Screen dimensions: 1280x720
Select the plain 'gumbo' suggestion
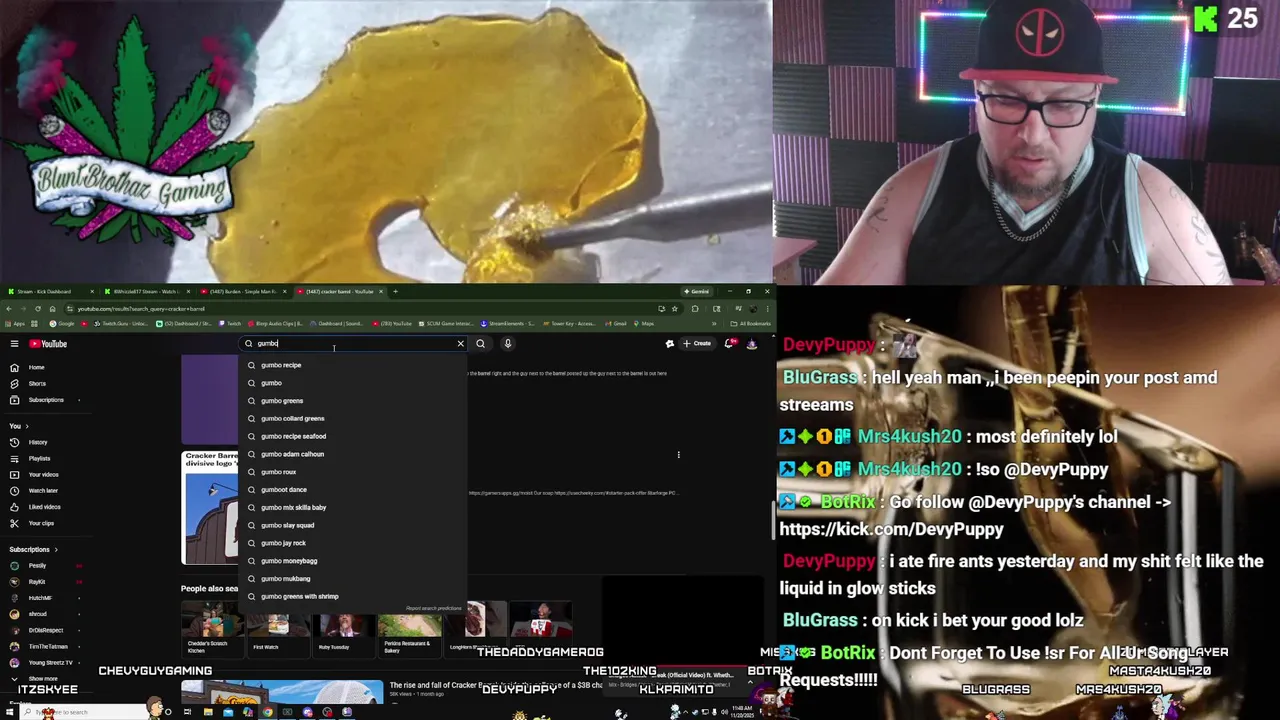click(352, 383)
